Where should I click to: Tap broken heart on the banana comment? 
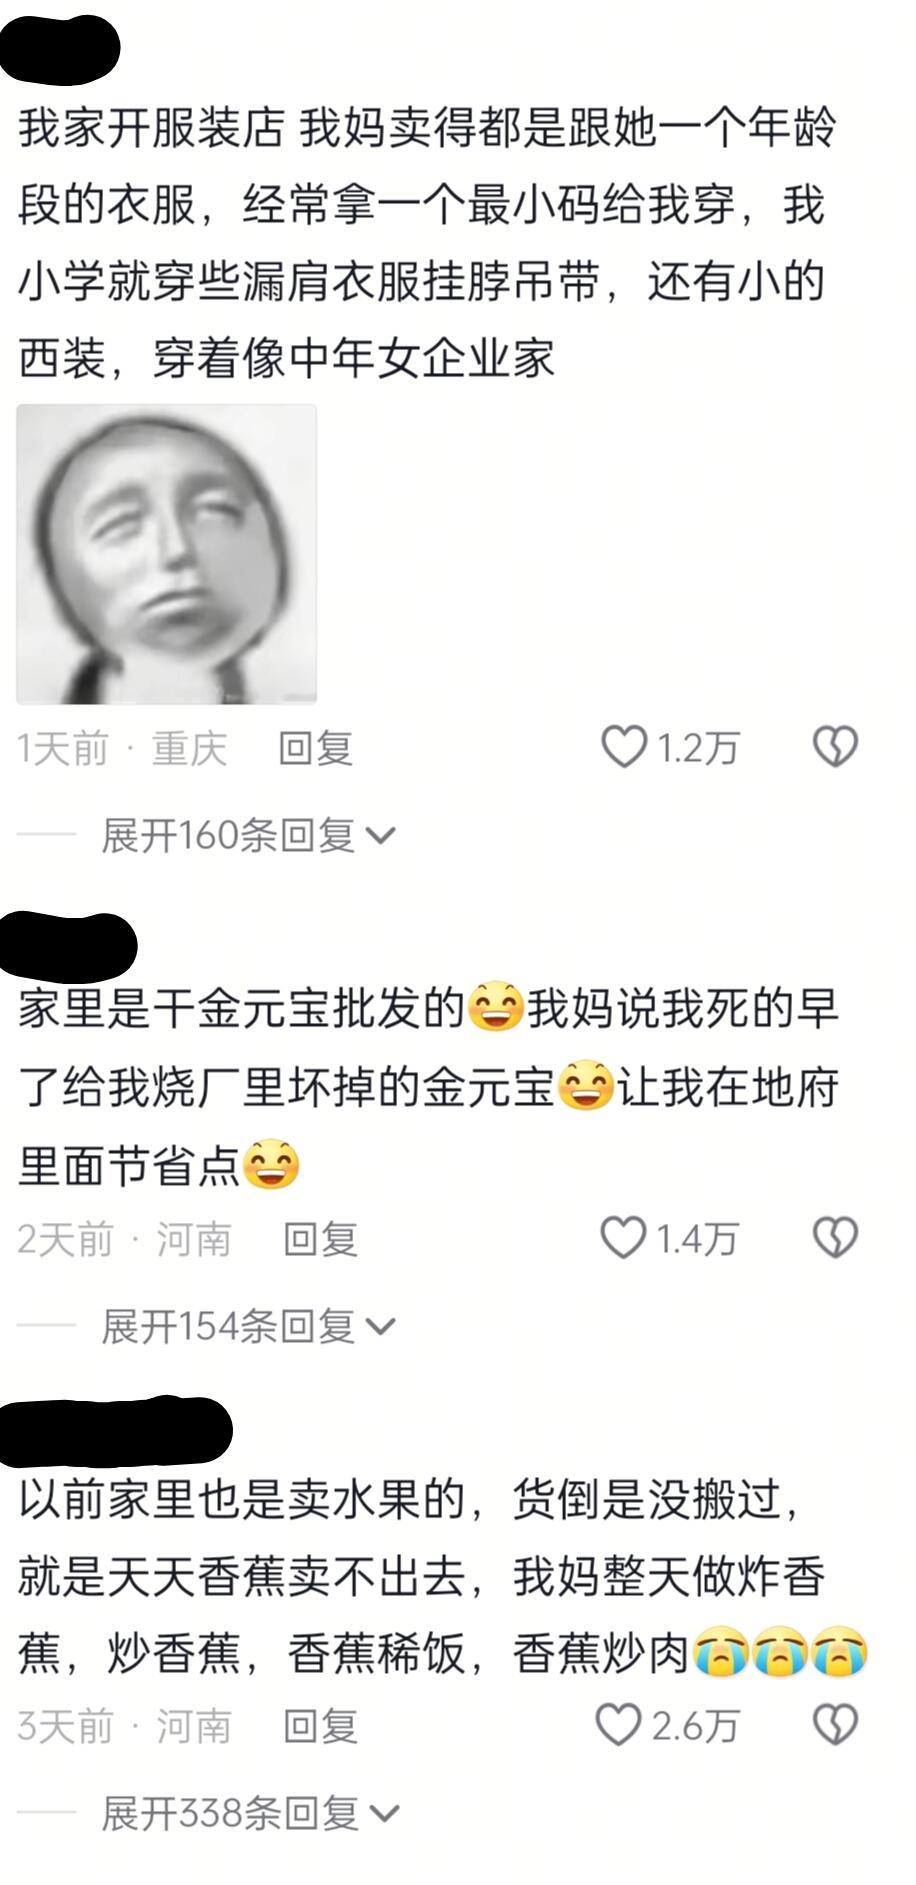click(x=835, y=1725)
